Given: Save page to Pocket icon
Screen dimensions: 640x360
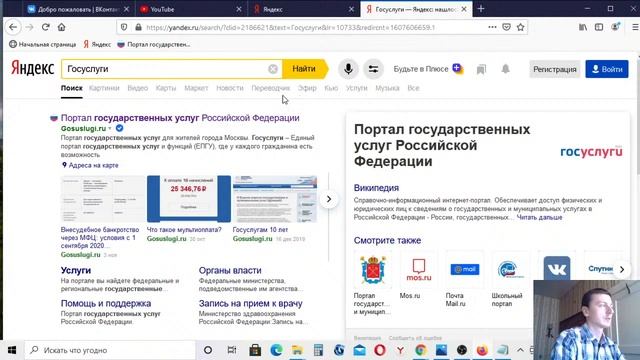Looking at the screenshot, I should pyautogui.click(x=506, y=27).
